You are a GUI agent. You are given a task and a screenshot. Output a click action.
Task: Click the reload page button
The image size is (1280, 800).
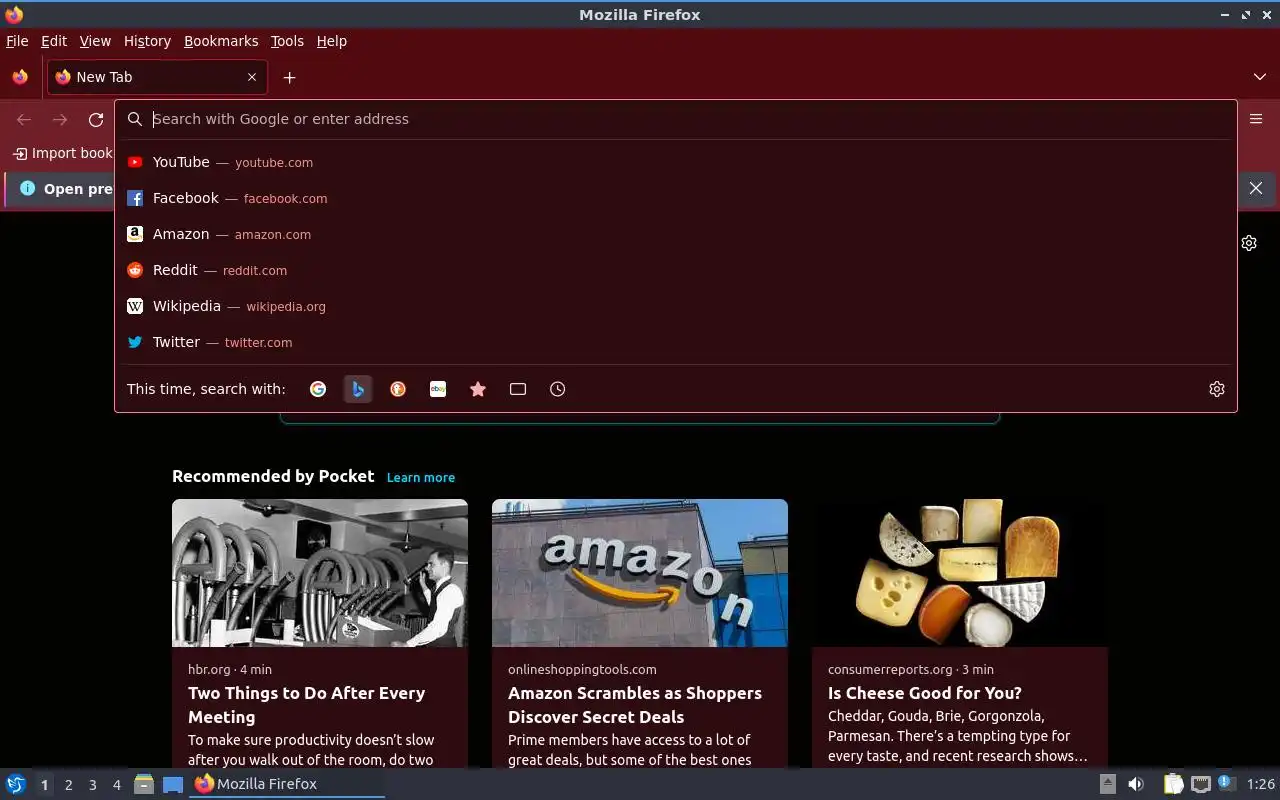[x=96, y=119]
